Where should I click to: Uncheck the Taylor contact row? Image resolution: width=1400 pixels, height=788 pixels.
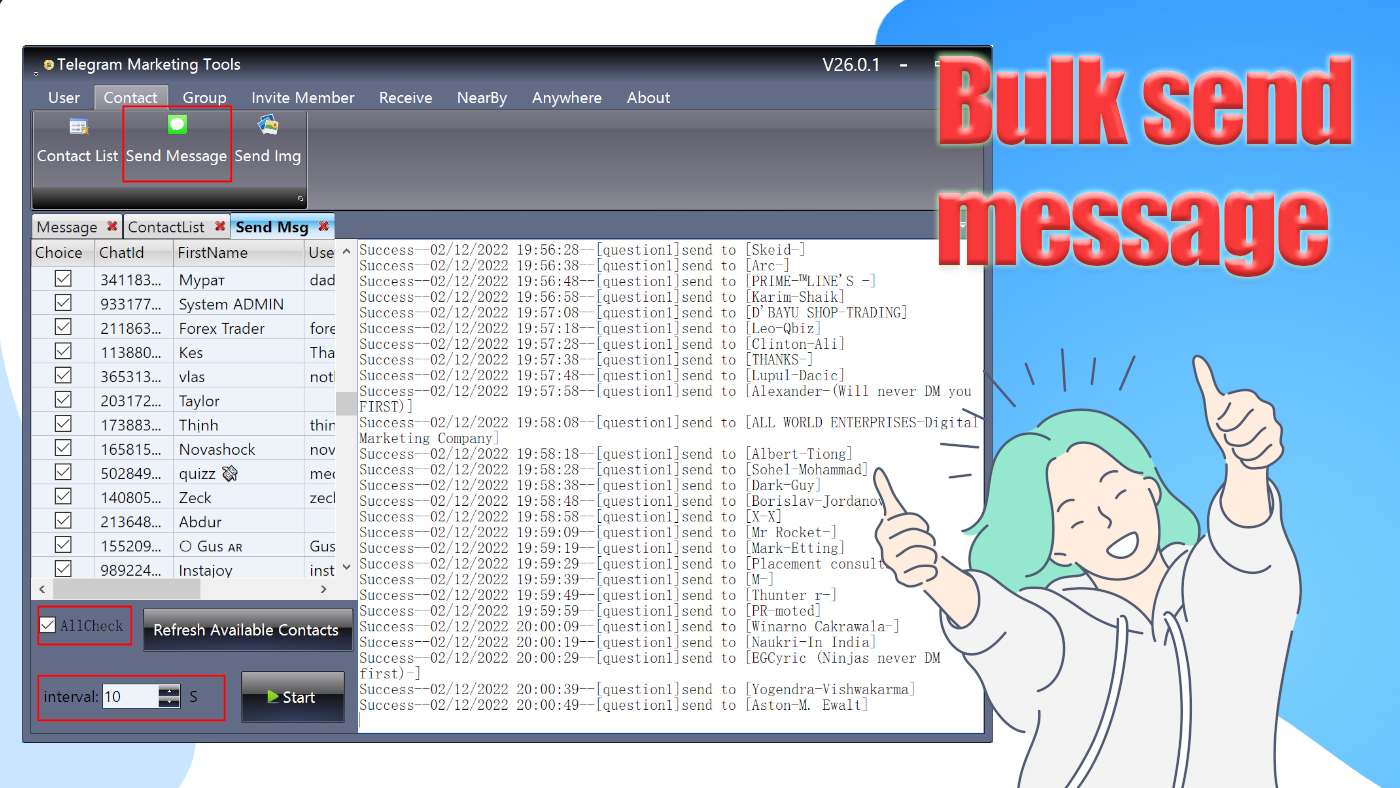63,399
